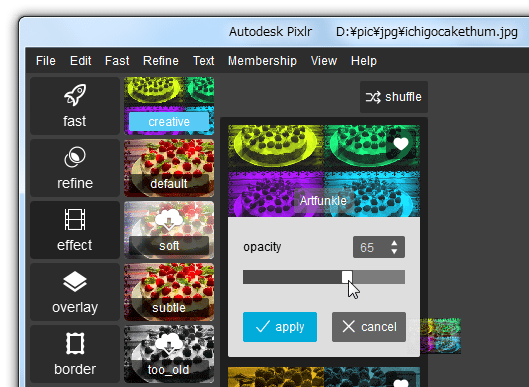Apply the Artfunkle effect
The width and height of the screenshot is (529, 387).
[280, 327]
